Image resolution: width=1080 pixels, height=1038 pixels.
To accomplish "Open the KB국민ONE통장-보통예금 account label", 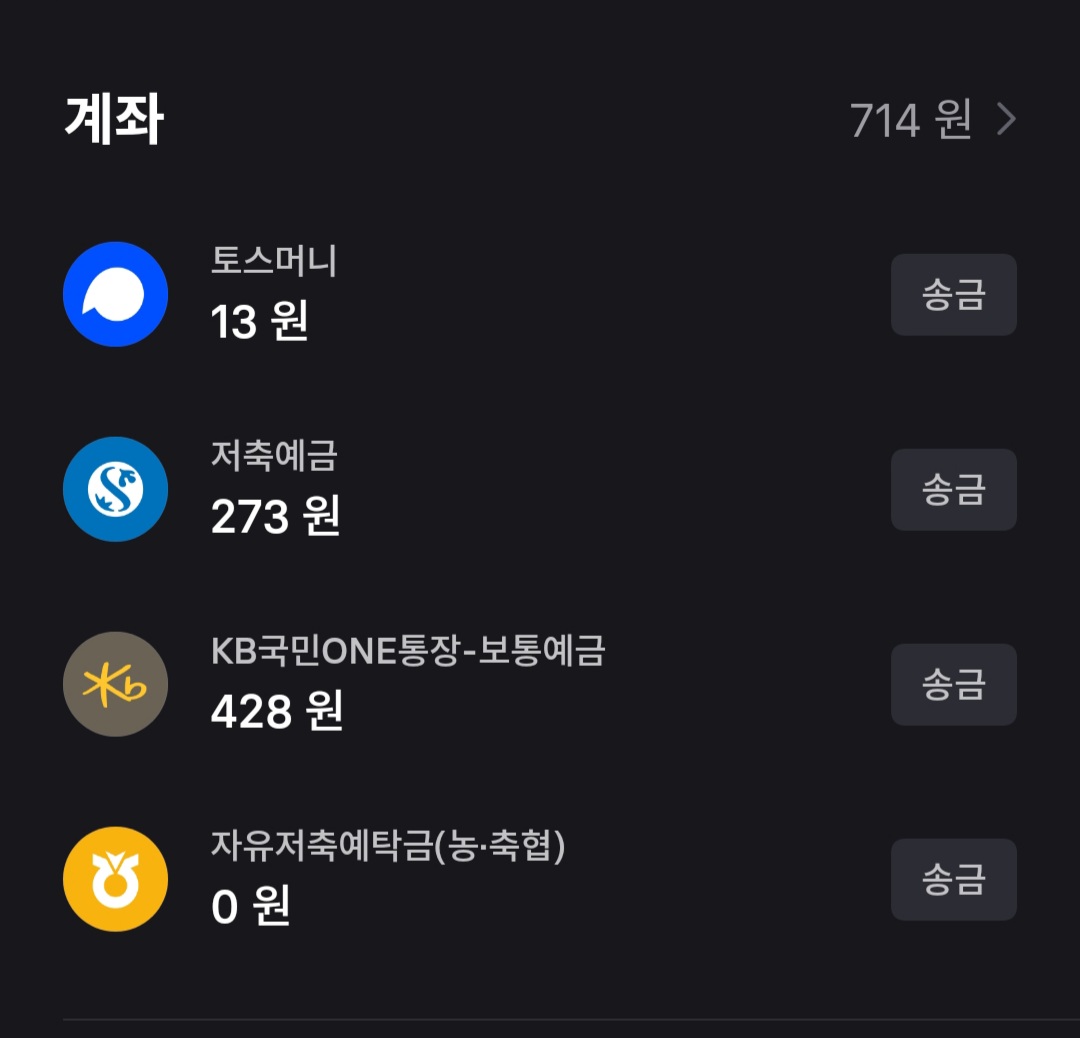I will [x=408, y=651].
